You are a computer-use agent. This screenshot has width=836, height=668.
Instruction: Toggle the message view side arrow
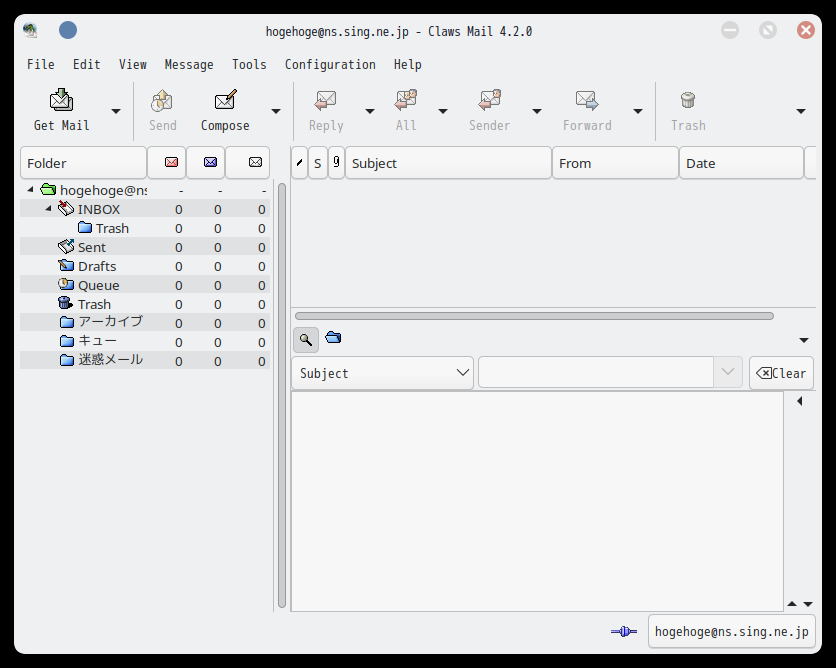(800, 401)
